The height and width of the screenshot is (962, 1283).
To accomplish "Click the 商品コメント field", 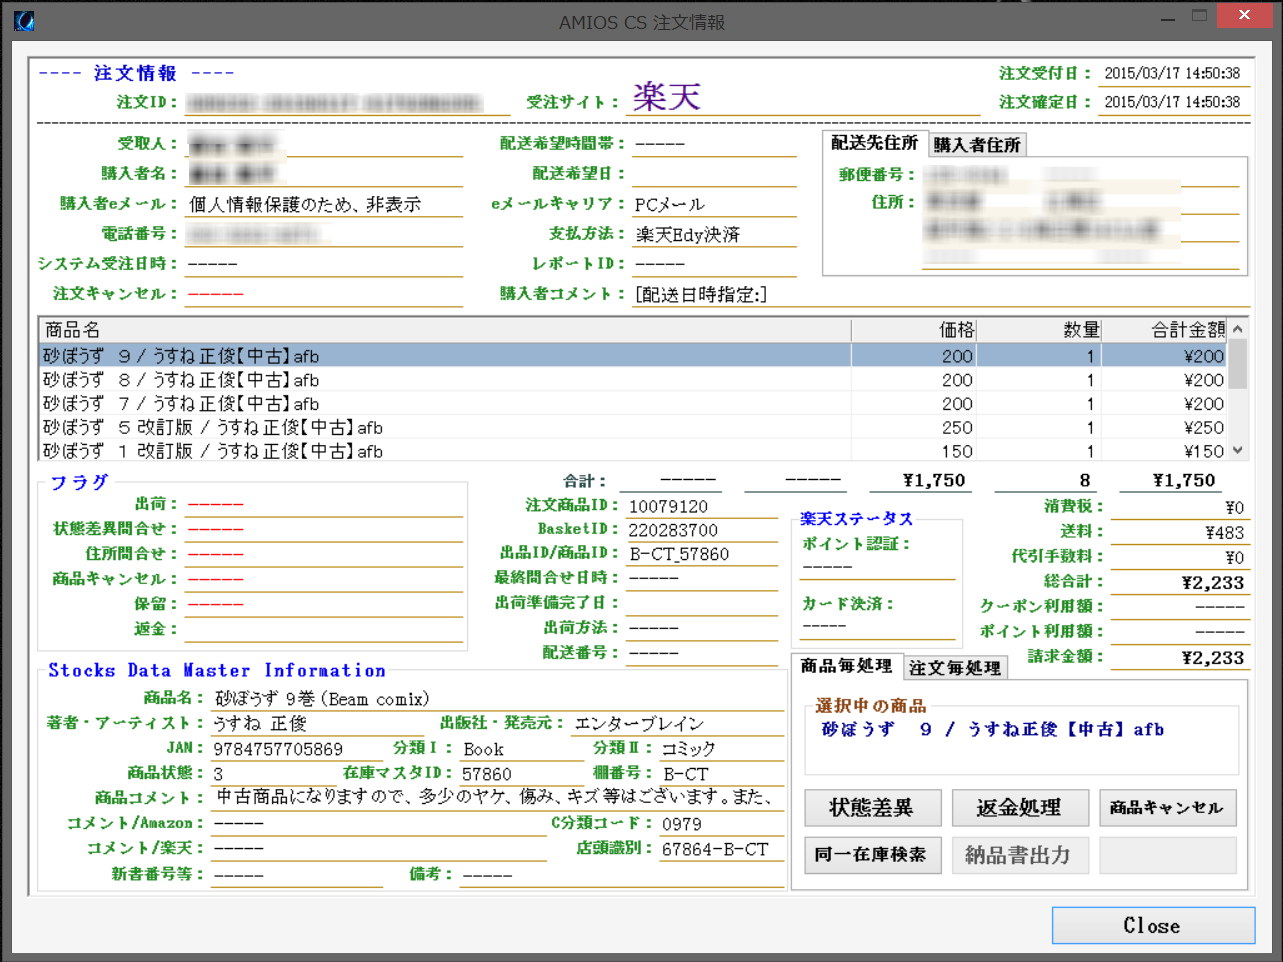I will pos(498,797).
